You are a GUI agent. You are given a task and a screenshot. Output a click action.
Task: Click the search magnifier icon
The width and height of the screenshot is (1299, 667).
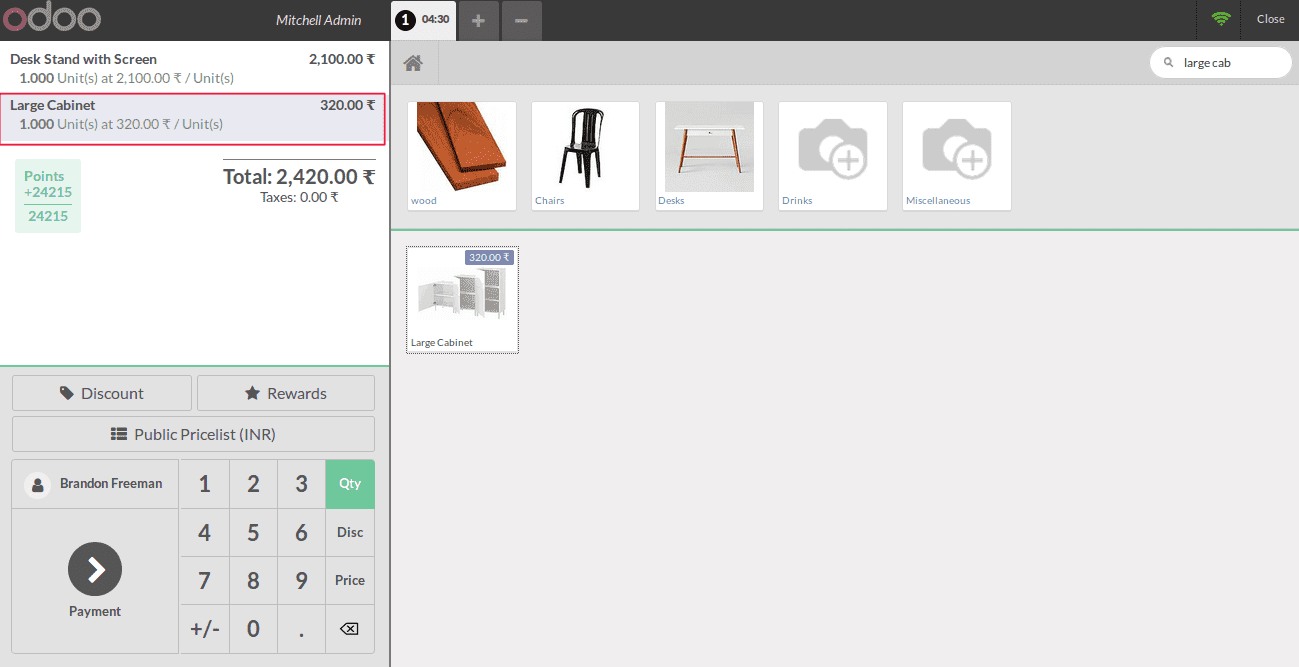pos(1168,63)
